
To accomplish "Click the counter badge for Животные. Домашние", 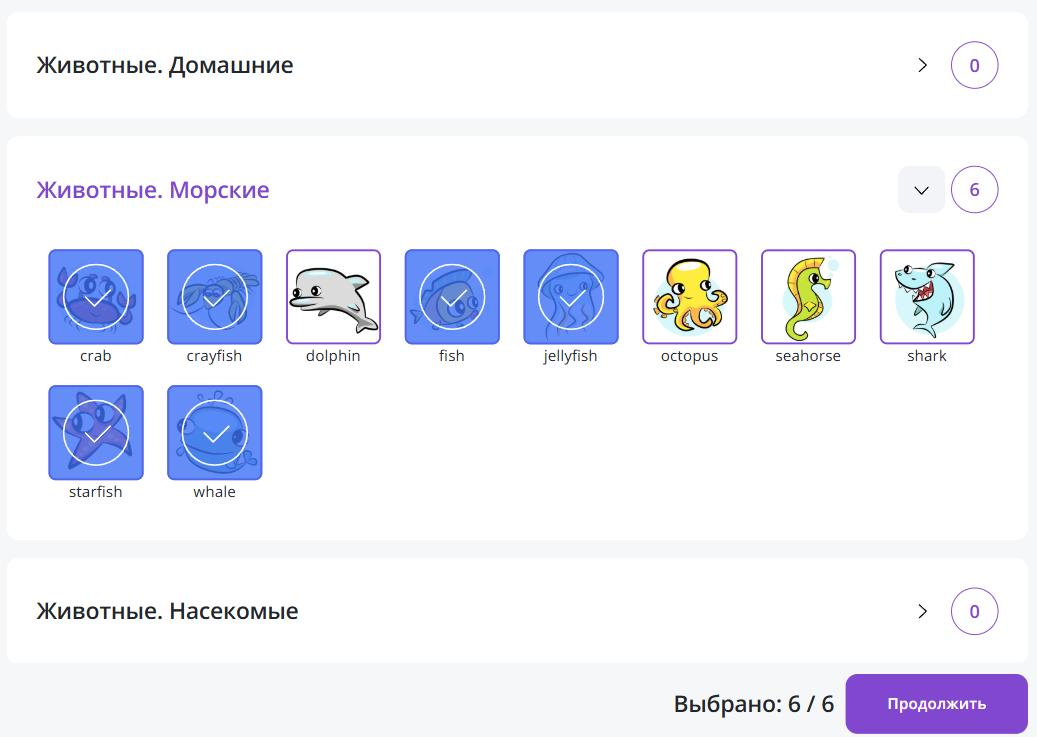I will pos(974,65).
